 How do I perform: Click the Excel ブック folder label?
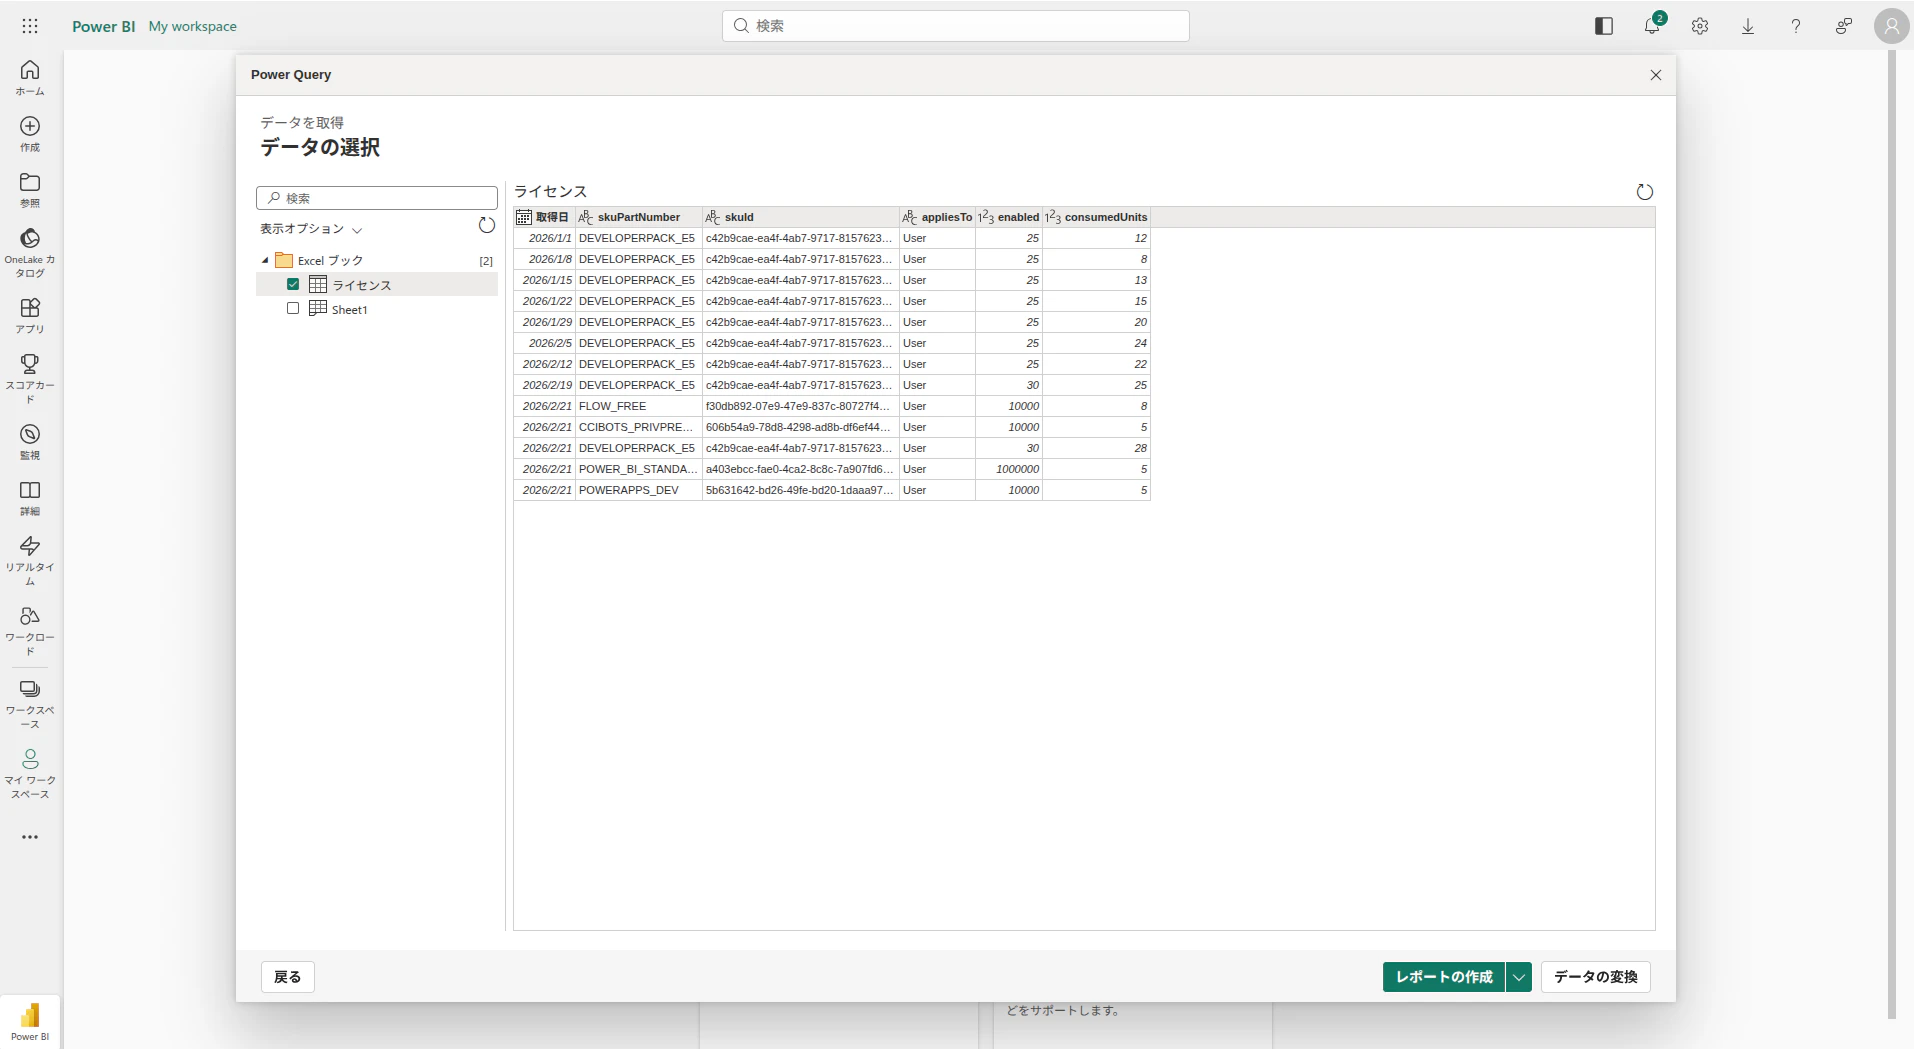pyautogui.click(x=330, y=261)
